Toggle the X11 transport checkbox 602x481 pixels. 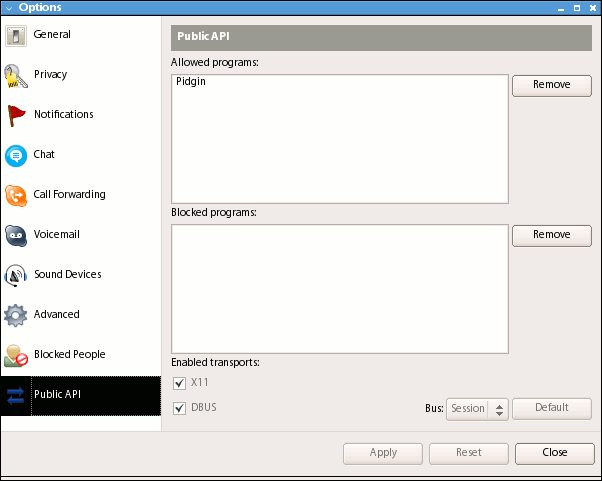[x=179, y=383]
